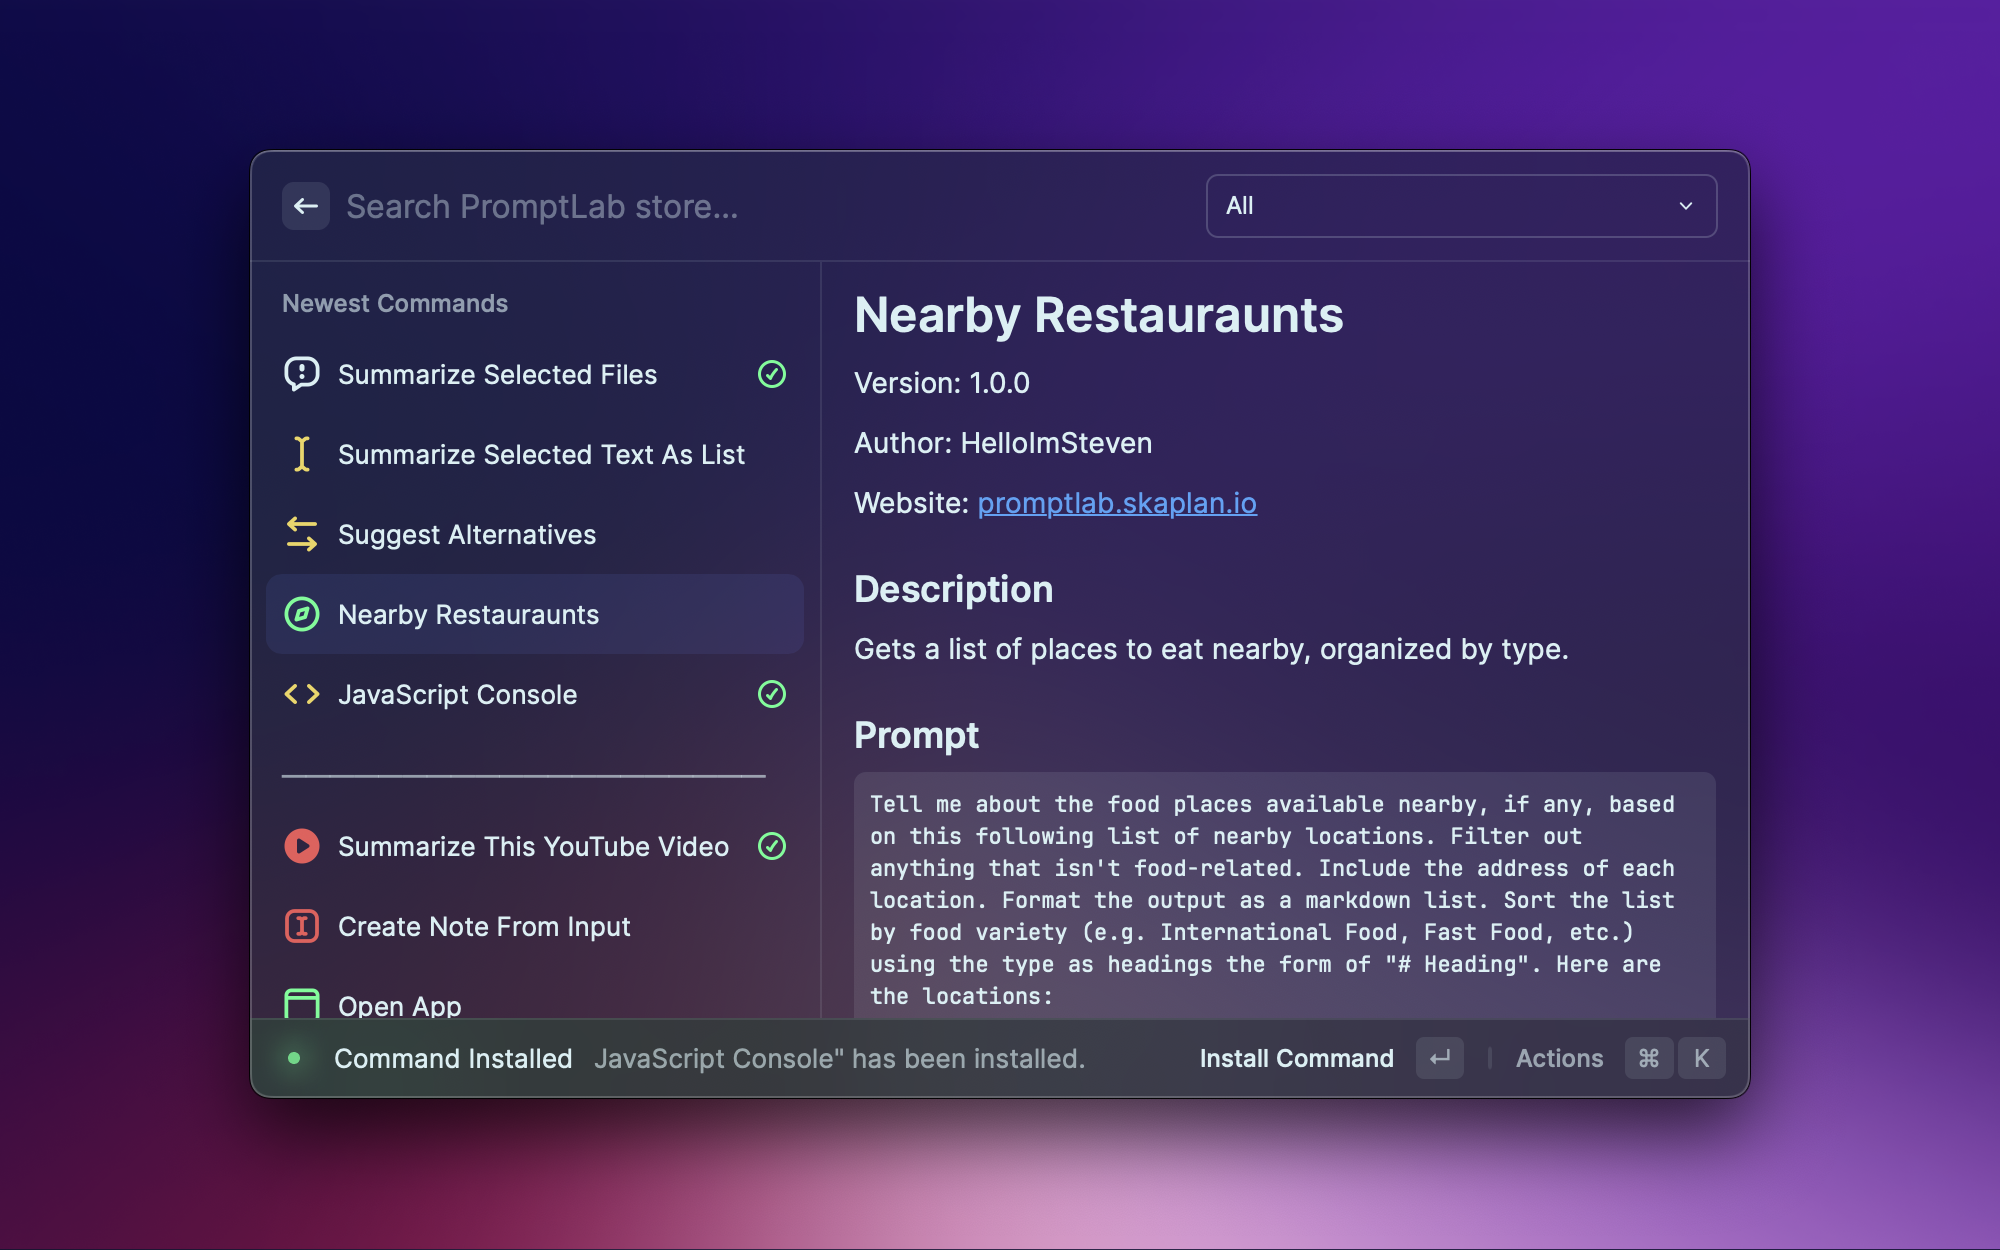Click the back arrow button
The width and height of the screenshot is (2000, 1250).
[306, 206]
